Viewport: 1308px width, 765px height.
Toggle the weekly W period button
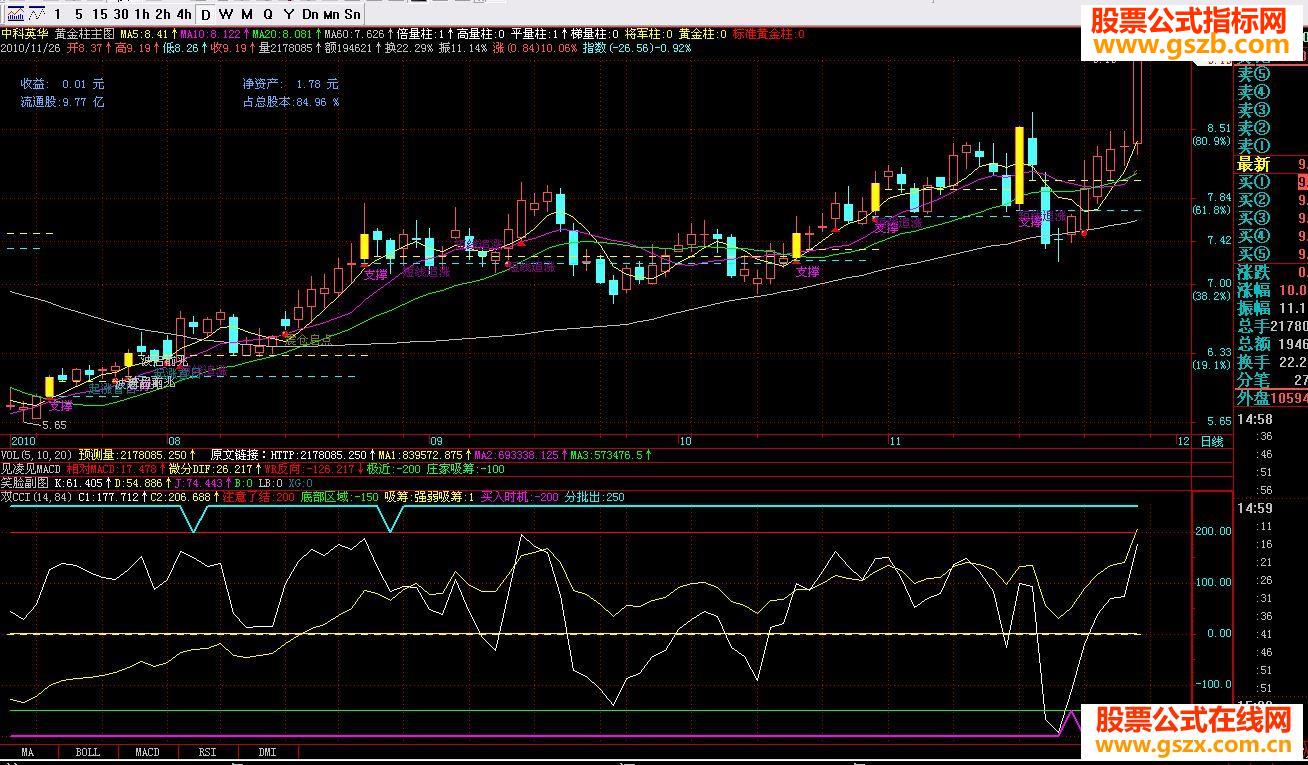[225, 14]
